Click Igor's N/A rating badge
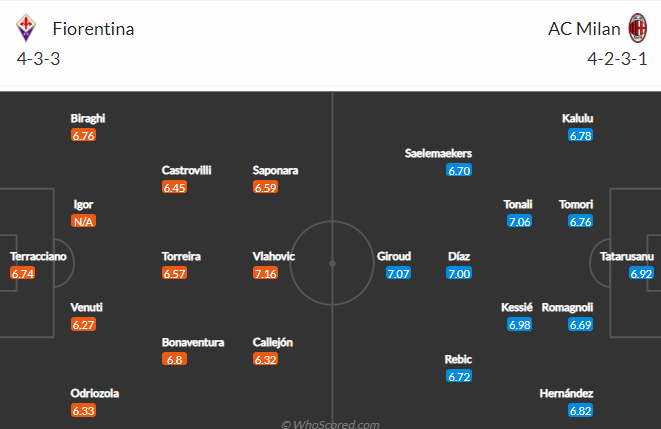This screenshot has width=661, height=429. point(83,221)
